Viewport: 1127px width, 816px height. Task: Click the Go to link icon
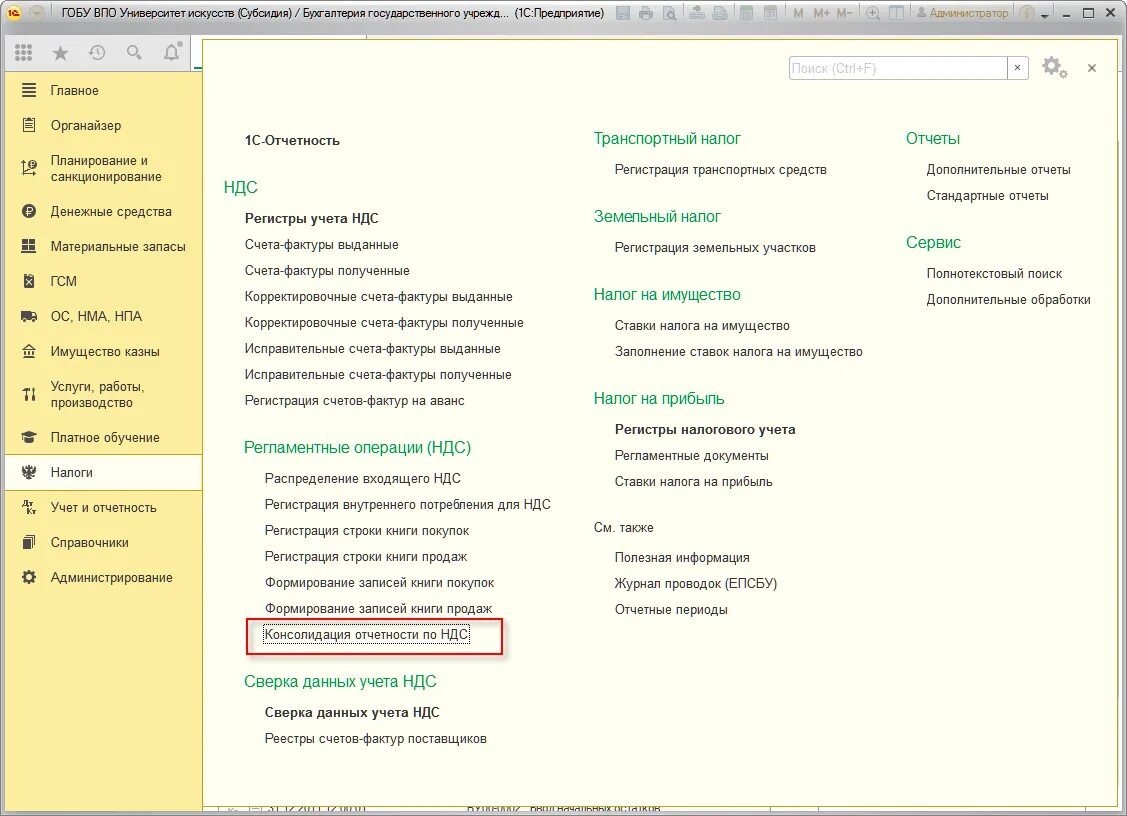point(719,13)
